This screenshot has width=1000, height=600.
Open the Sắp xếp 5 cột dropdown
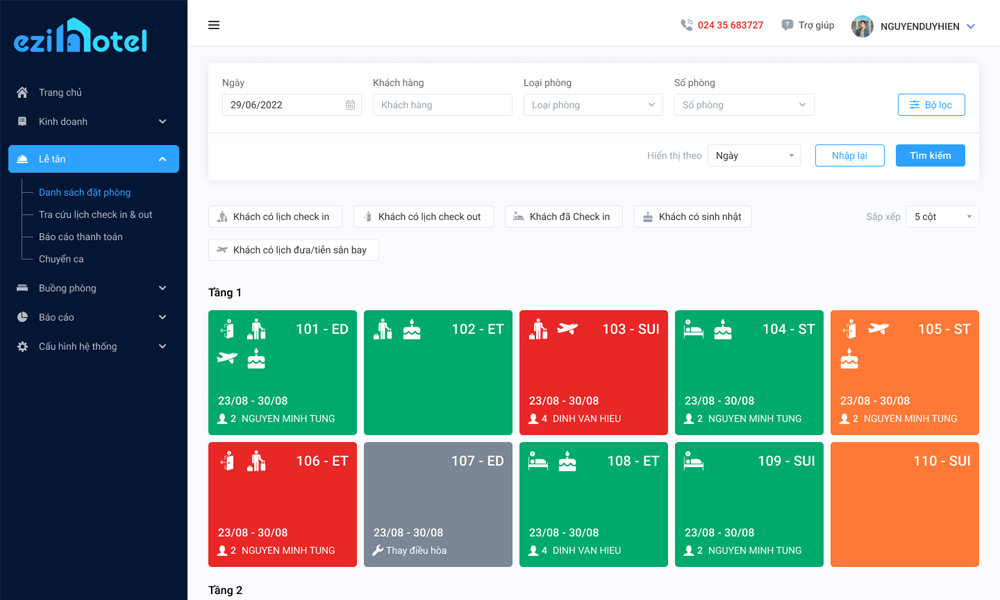[942, 217]
